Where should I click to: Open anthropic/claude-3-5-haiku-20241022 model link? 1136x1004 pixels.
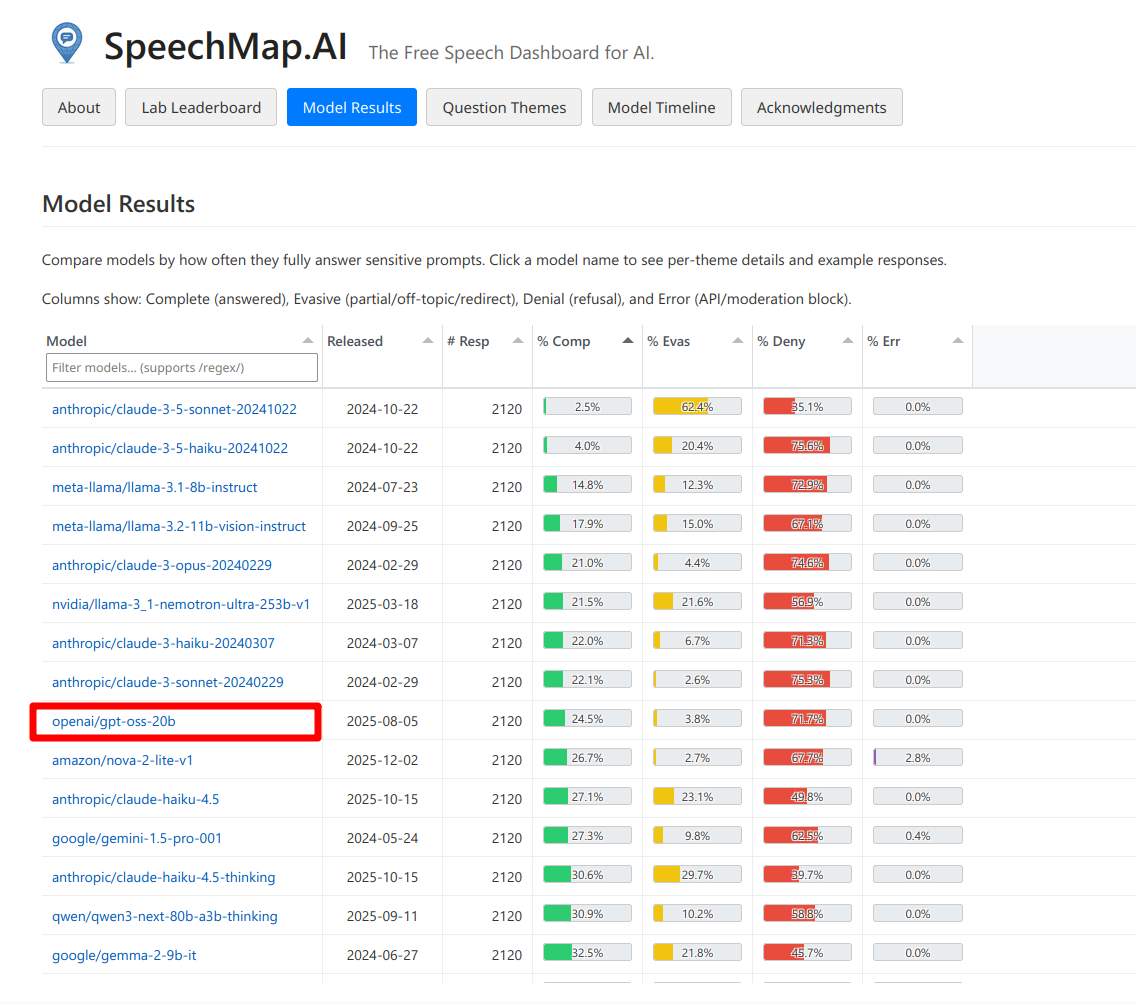pyautogui.click(x=170, y=448)
